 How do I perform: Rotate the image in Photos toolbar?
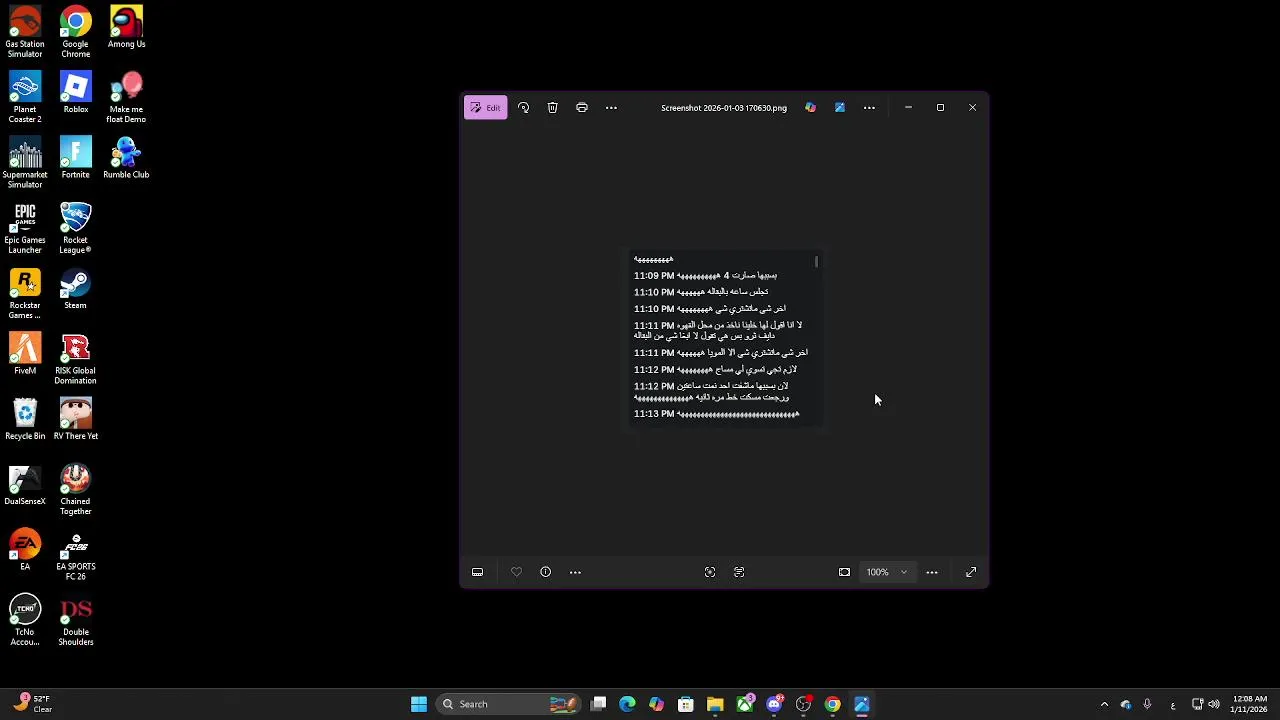point(523,107)
